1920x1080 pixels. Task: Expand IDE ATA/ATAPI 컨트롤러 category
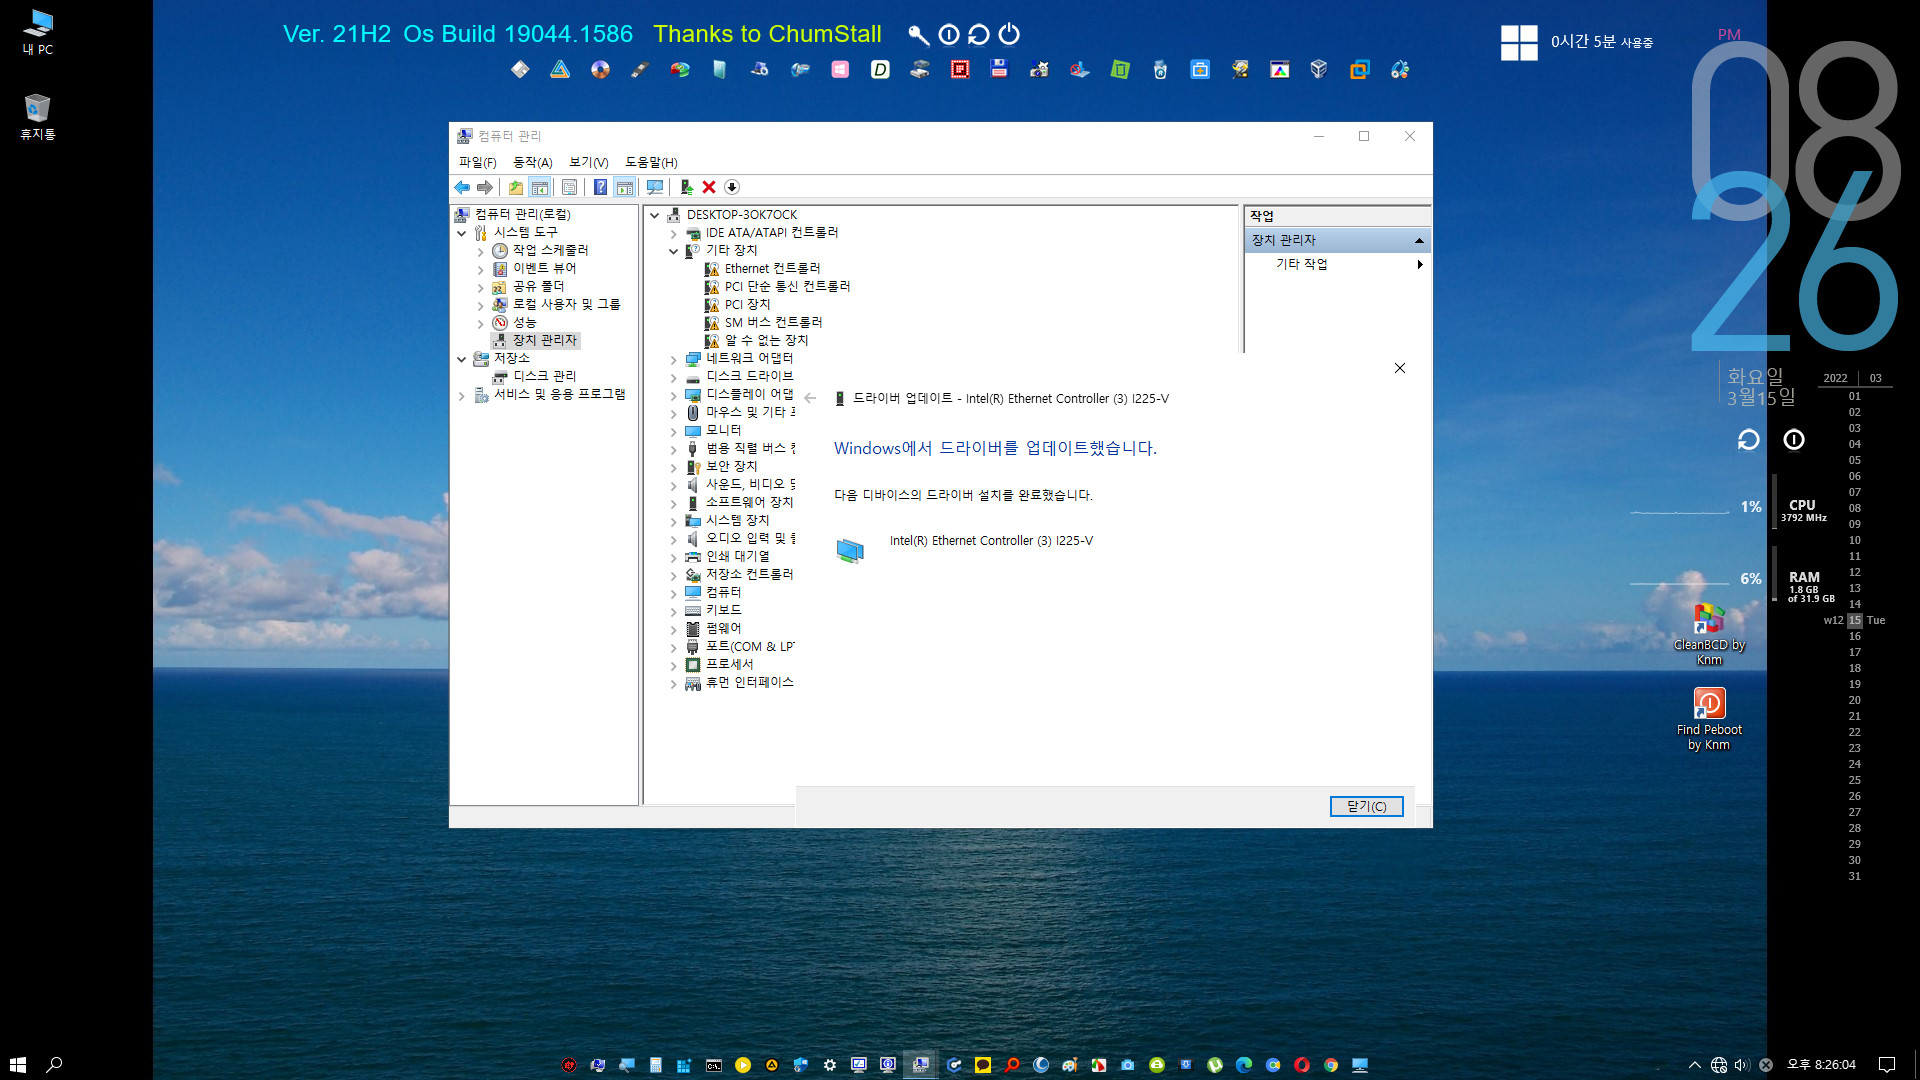click(674, 233)
